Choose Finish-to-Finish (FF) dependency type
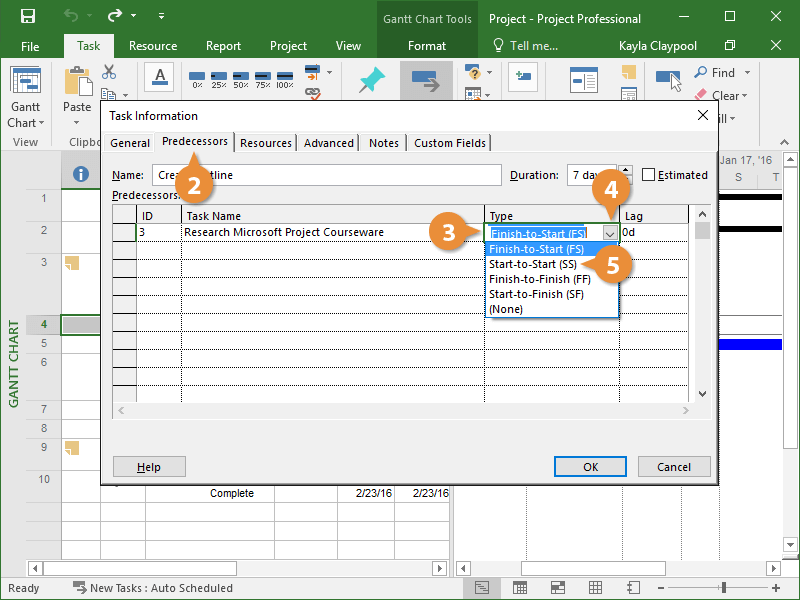 539,279
